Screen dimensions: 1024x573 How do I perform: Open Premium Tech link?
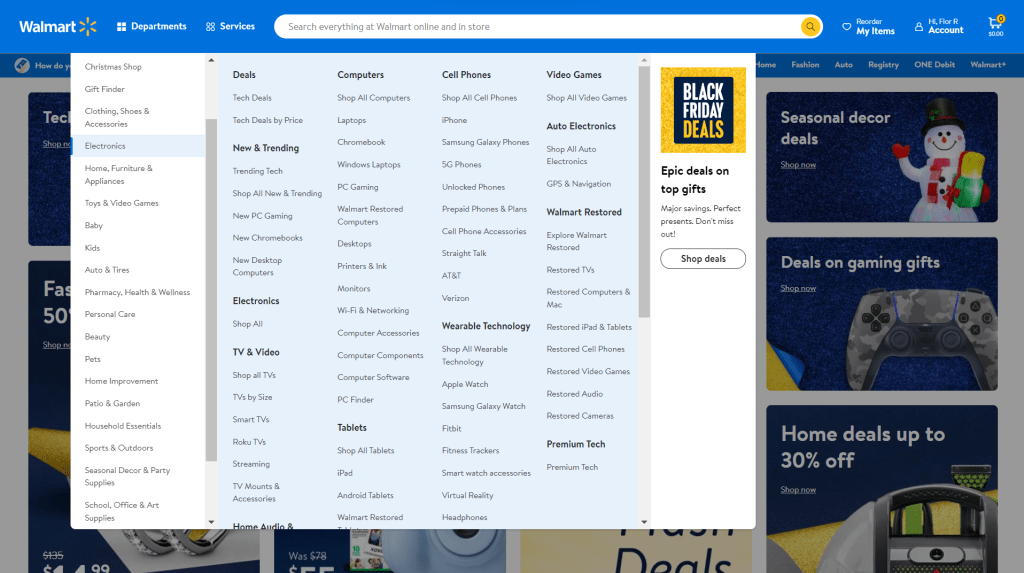[572, 467]
